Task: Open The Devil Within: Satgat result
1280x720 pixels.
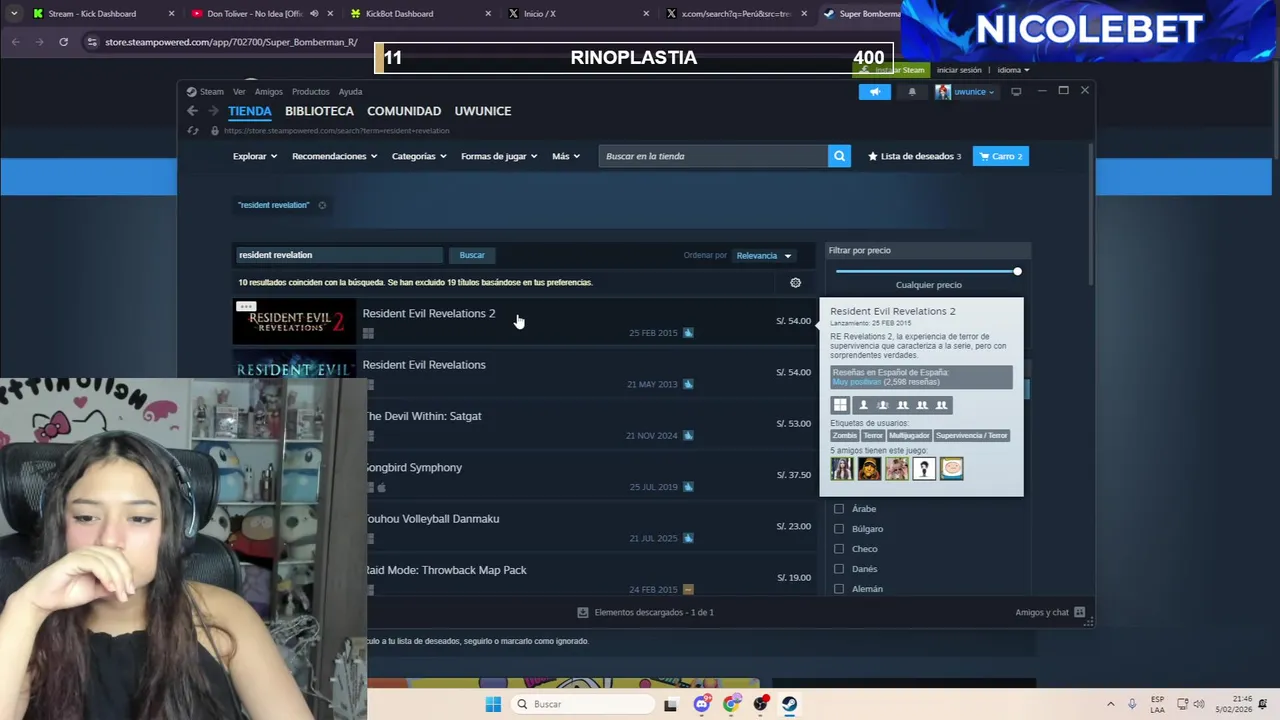Action: click(x=590, y=425)
